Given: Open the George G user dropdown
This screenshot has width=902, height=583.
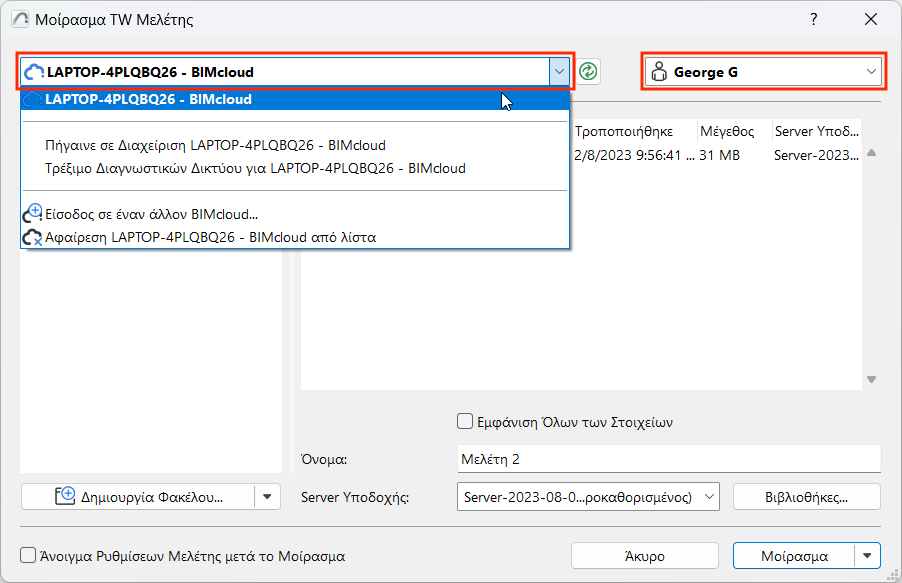Looking at the screenshot, I should (871, 72).
